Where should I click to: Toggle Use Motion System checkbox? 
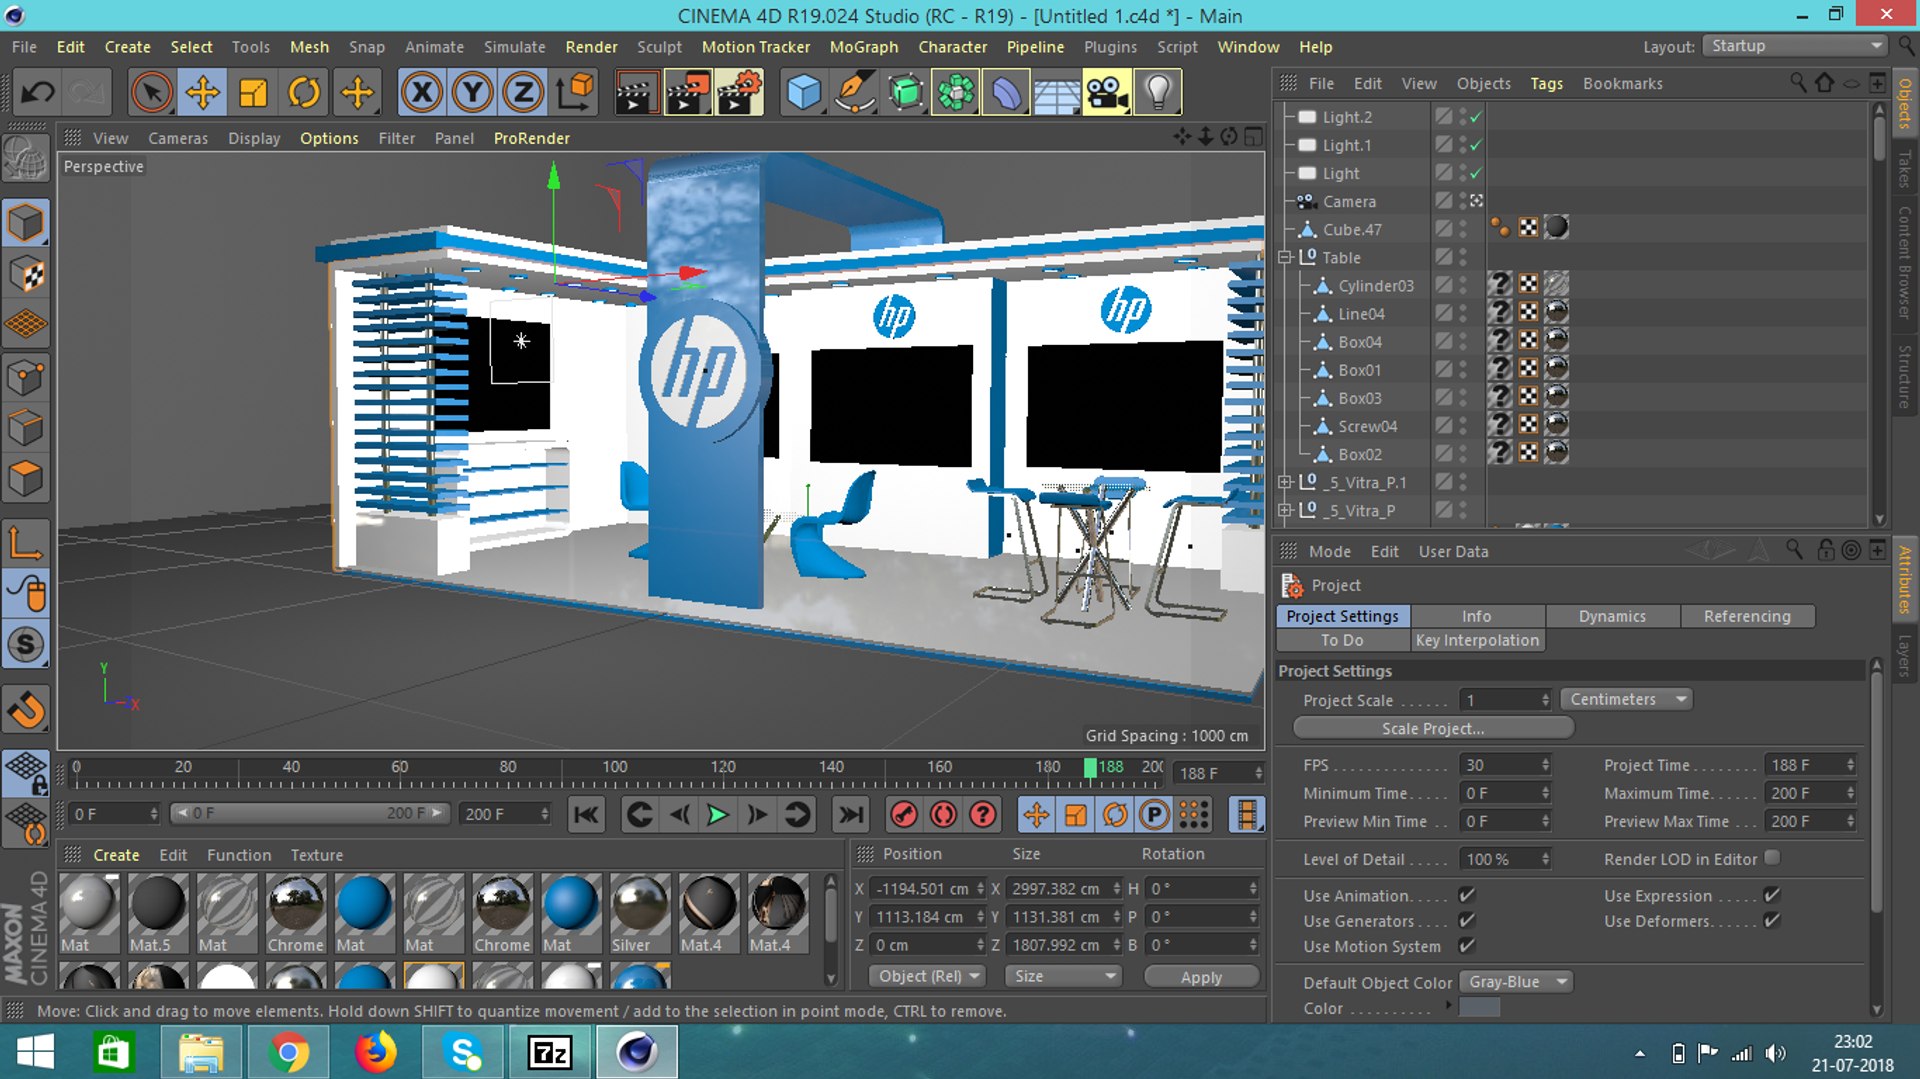coord(1467,945)
